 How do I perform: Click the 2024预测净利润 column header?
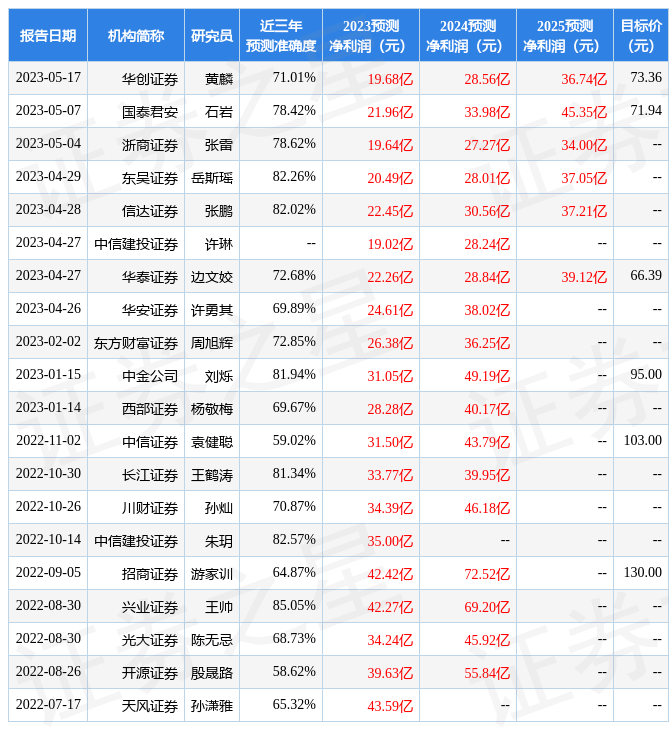coord(468,36)
